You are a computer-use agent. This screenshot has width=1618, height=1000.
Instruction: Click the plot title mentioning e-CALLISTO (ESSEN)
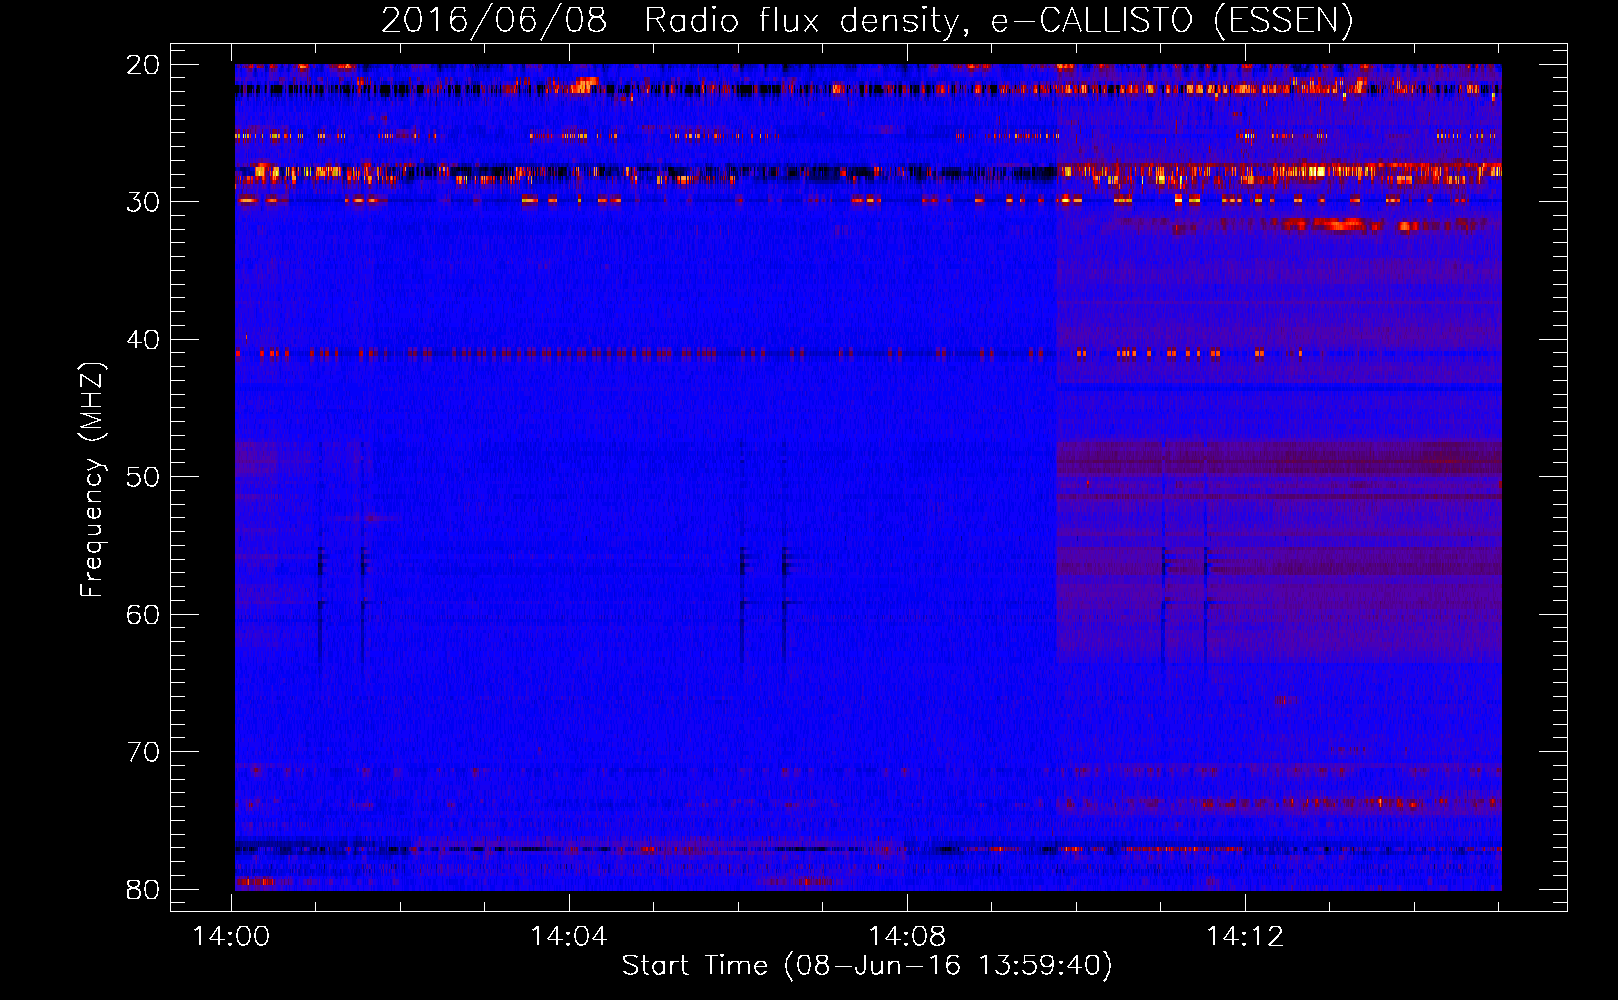pos(867,20)
